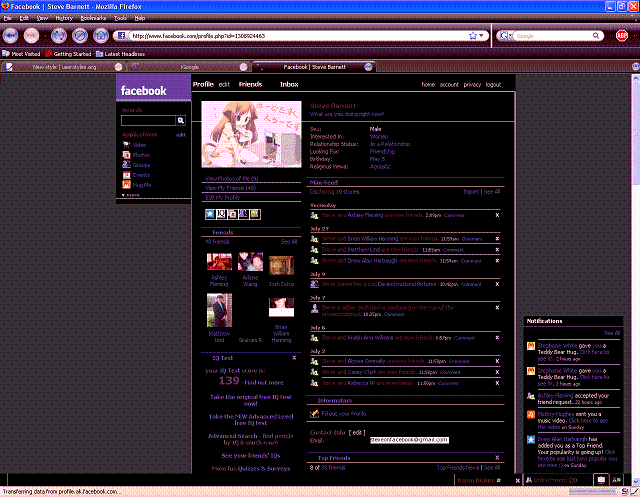Click the Google search box in toolbar
Screen dimensions: 640x497
553,36
